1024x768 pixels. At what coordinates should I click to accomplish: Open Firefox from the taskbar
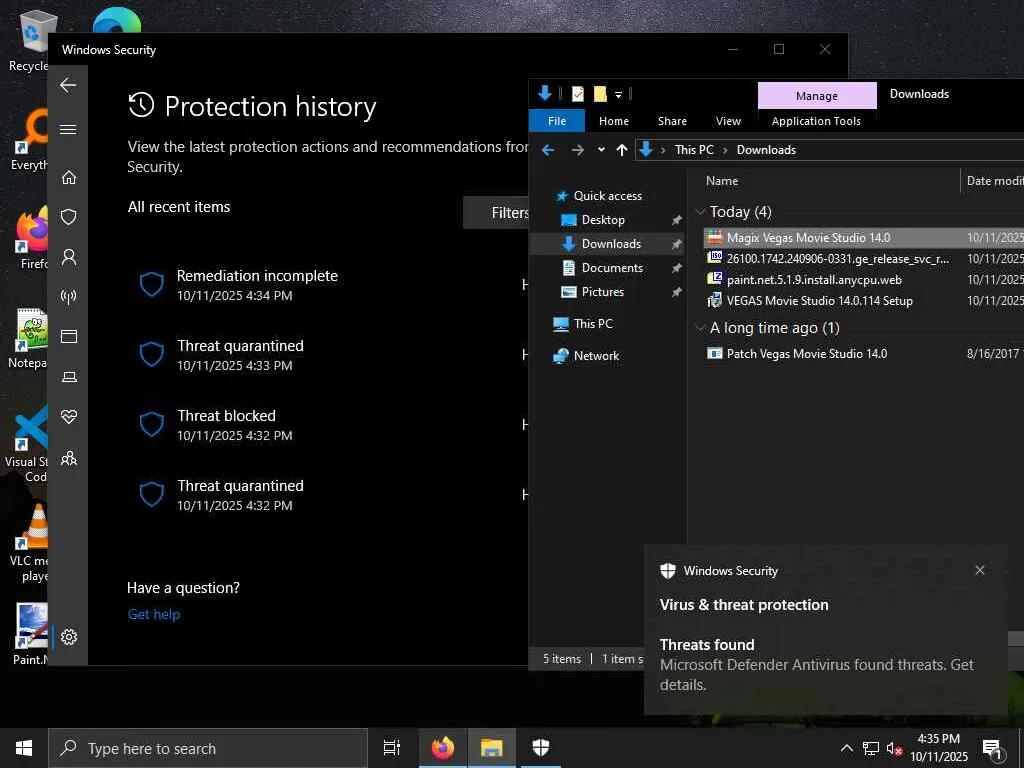point(443,748)
